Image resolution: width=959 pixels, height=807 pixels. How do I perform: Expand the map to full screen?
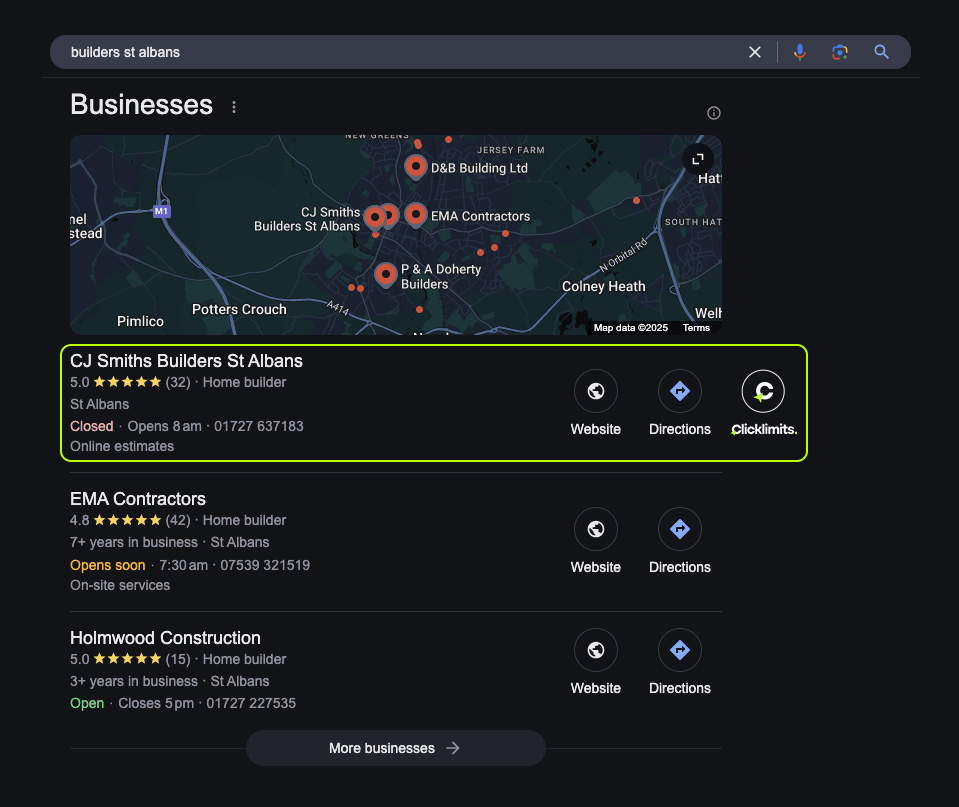click(697, 159)
